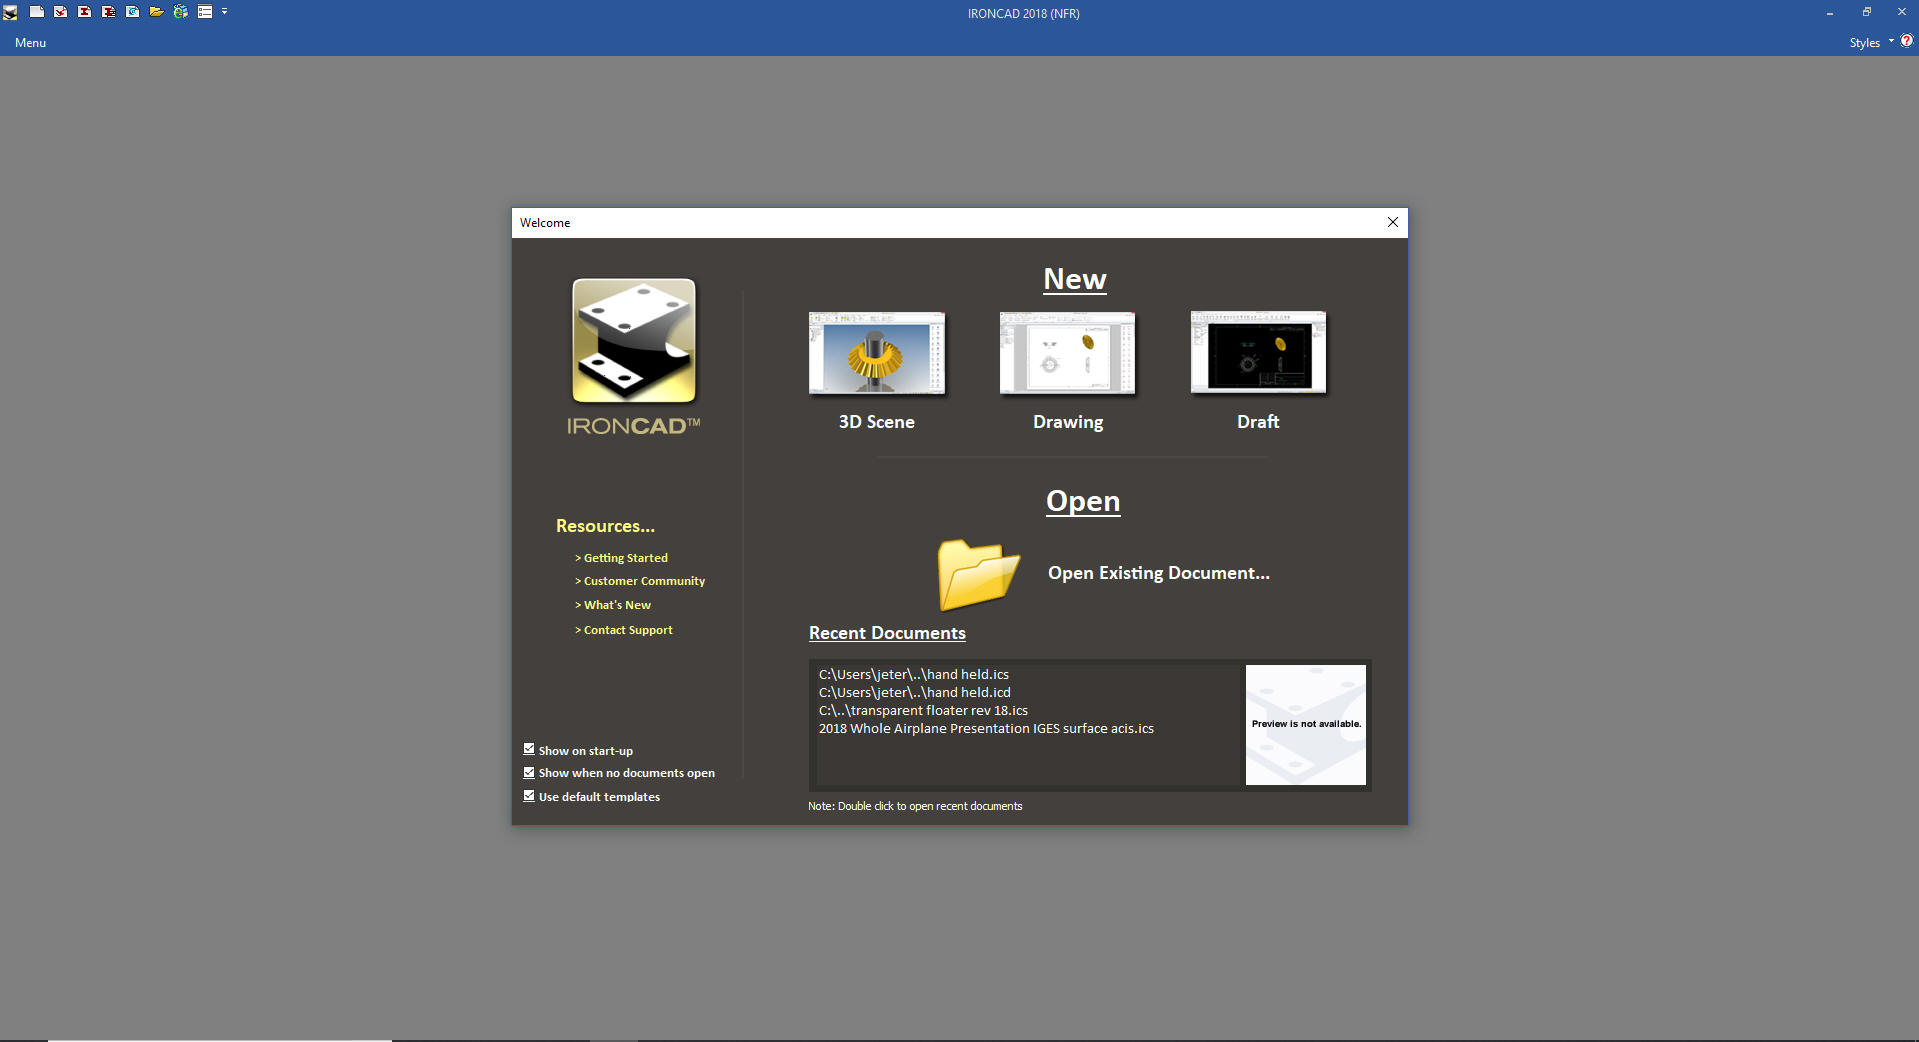Click the new scene icon with red arrow
Screen dimensions: 1919x1042
pos(61,12)
